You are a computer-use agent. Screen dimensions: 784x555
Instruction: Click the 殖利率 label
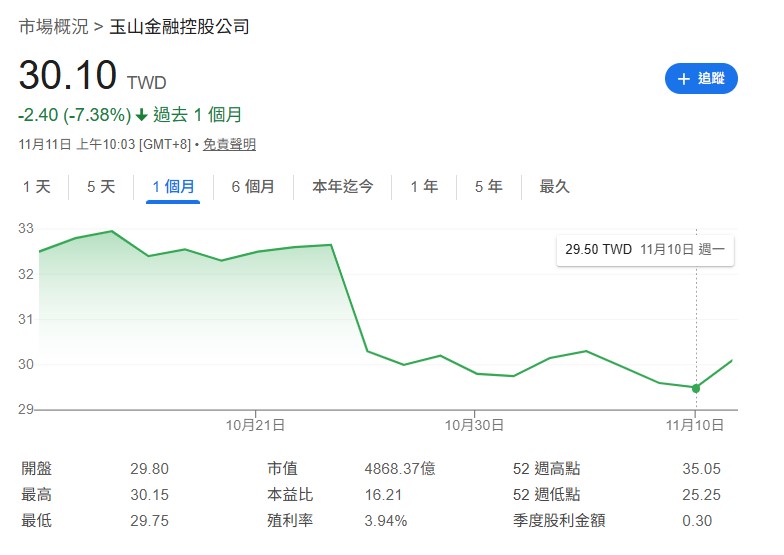[290, 521]
